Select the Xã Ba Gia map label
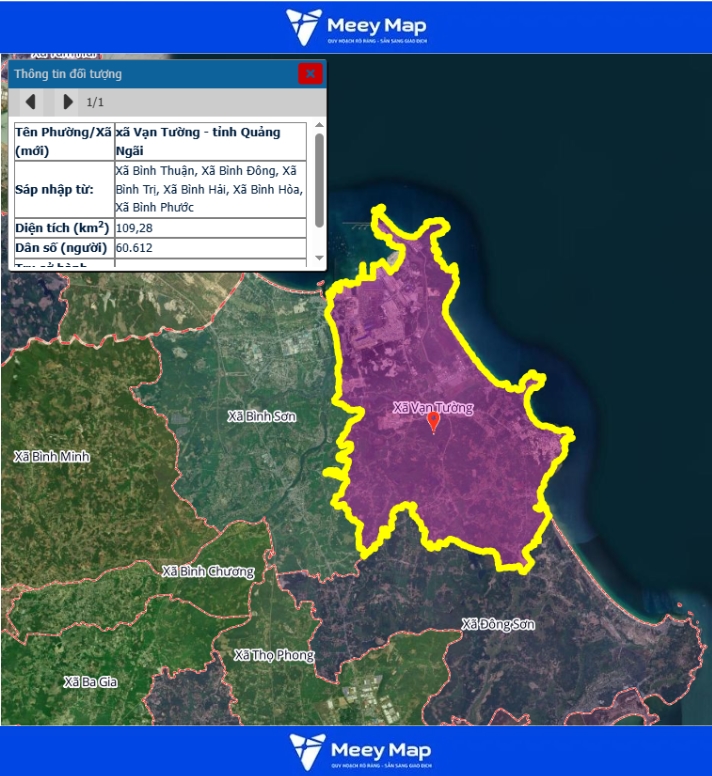712x776 pixels. coord(90,682)
